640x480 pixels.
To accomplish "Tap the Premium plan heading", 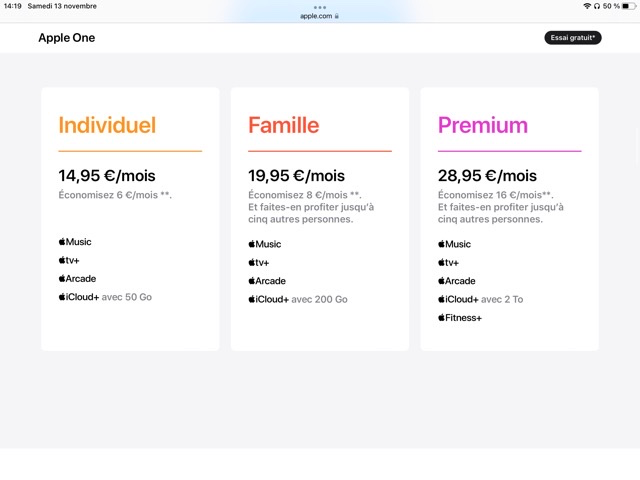I will [483, 125].
